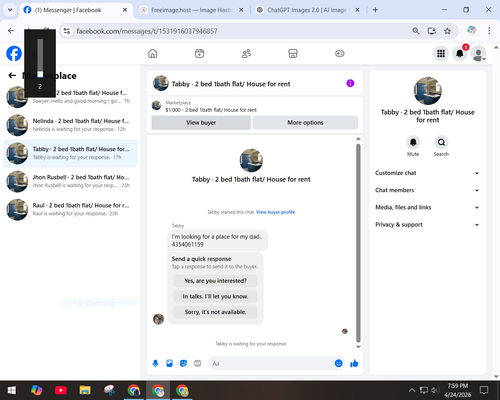Image resolution: width=500 pixels, height=400 pixels.
Task: Open Reels video icon in top nav
Action: 199,54
